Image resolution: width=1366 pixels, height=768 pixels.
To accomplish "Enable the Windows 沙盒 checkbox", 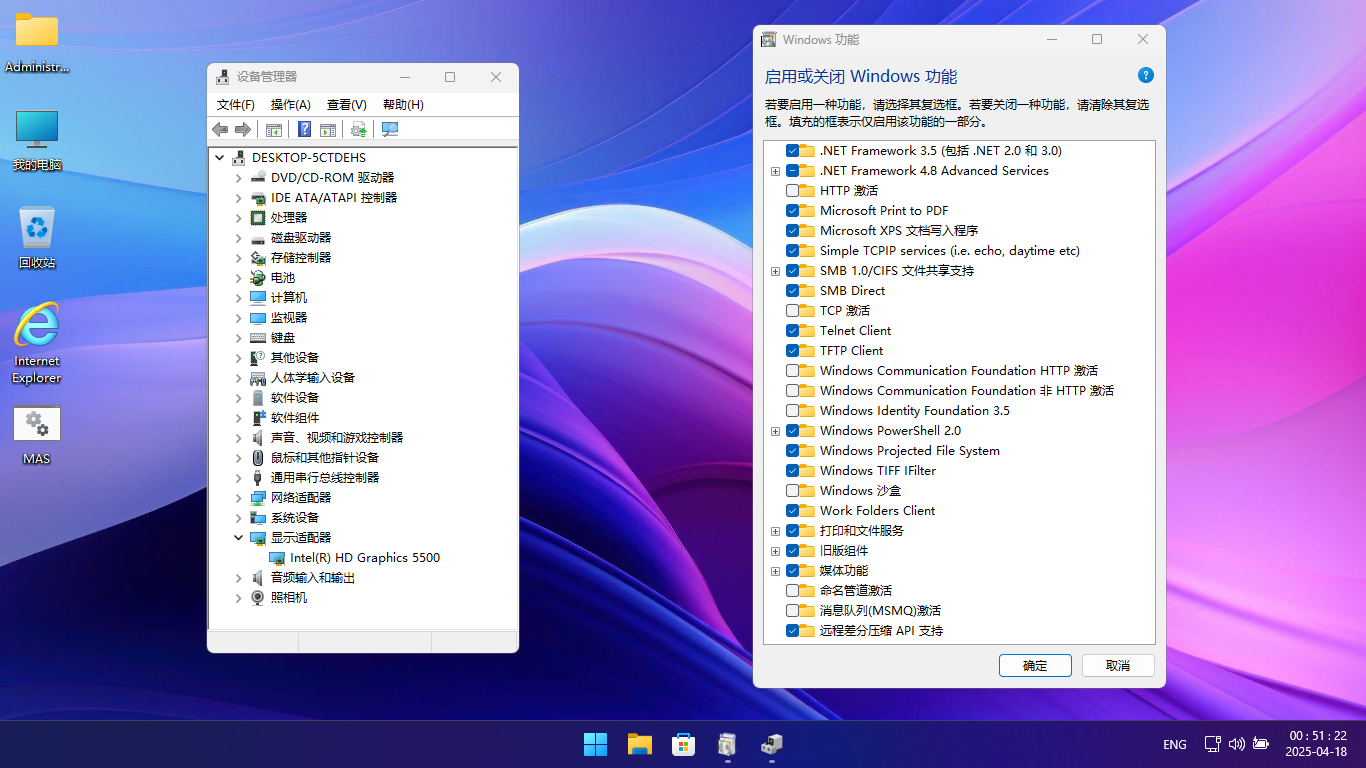I will tap(792, 490).
